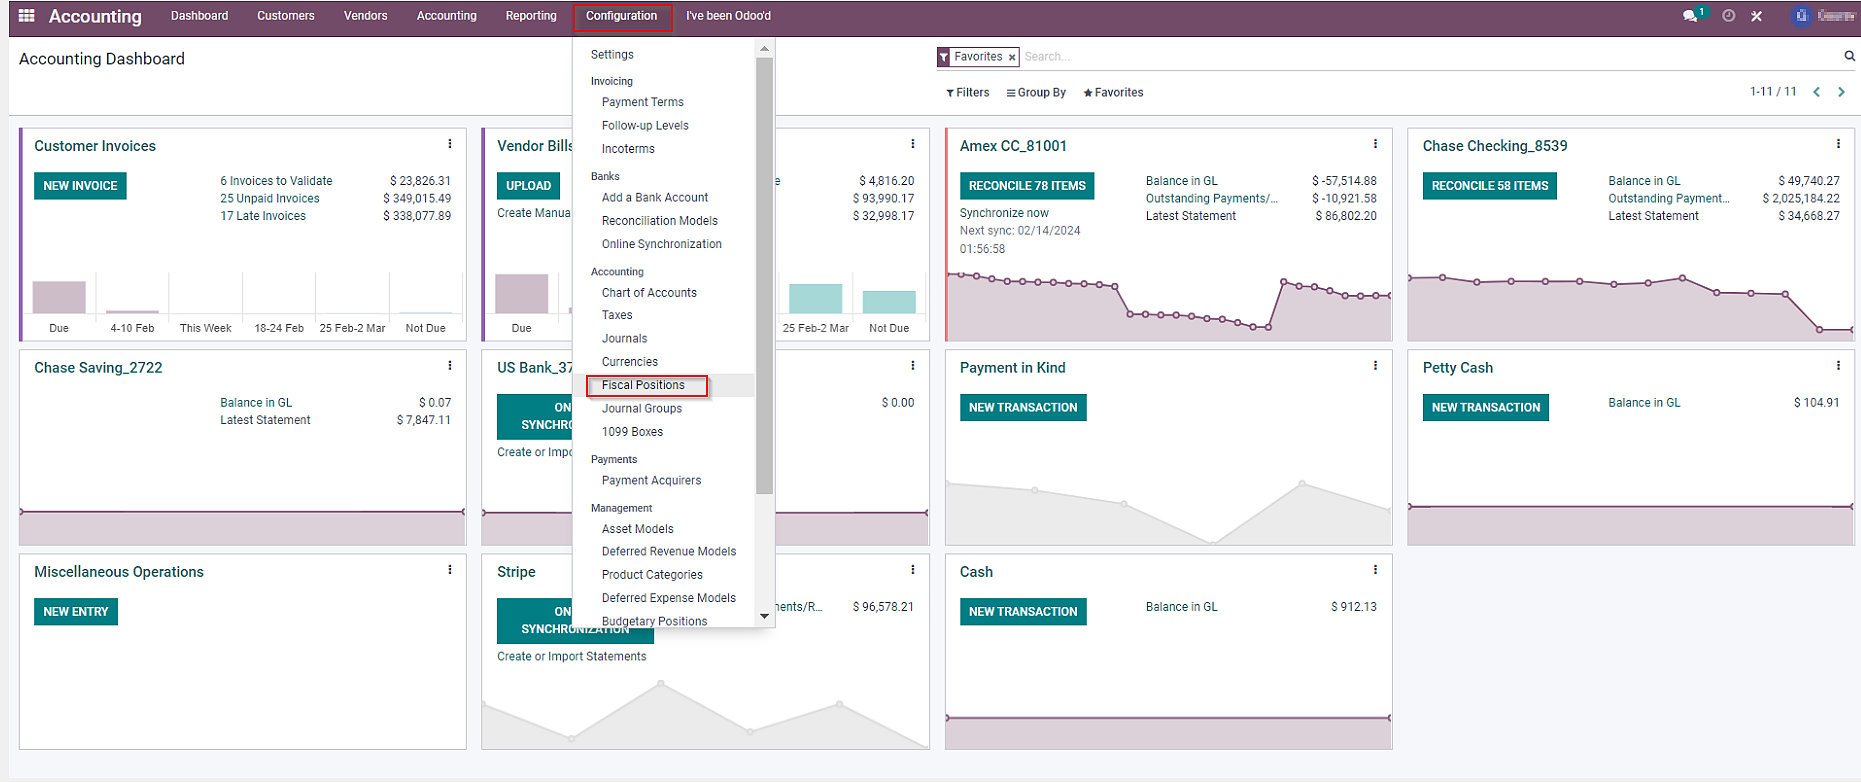Choose Follow-up Levels entry
The height and width of the screenshot is (782, 1861).
pos(645,126)
